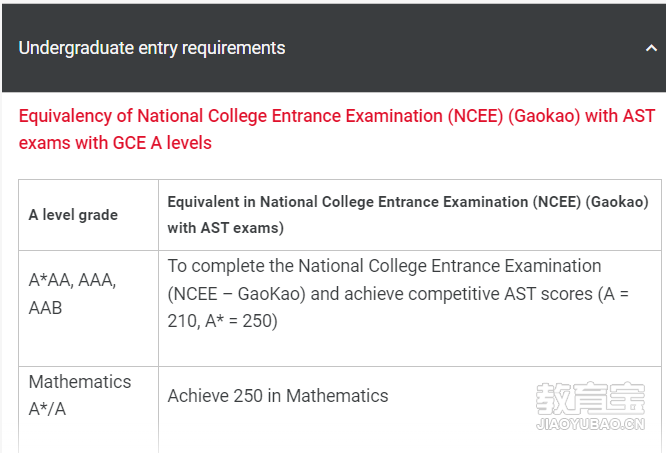Click the '210, A* = 250)' score text
The height and width of the screenshot is (453, 666).
(223, 321)
